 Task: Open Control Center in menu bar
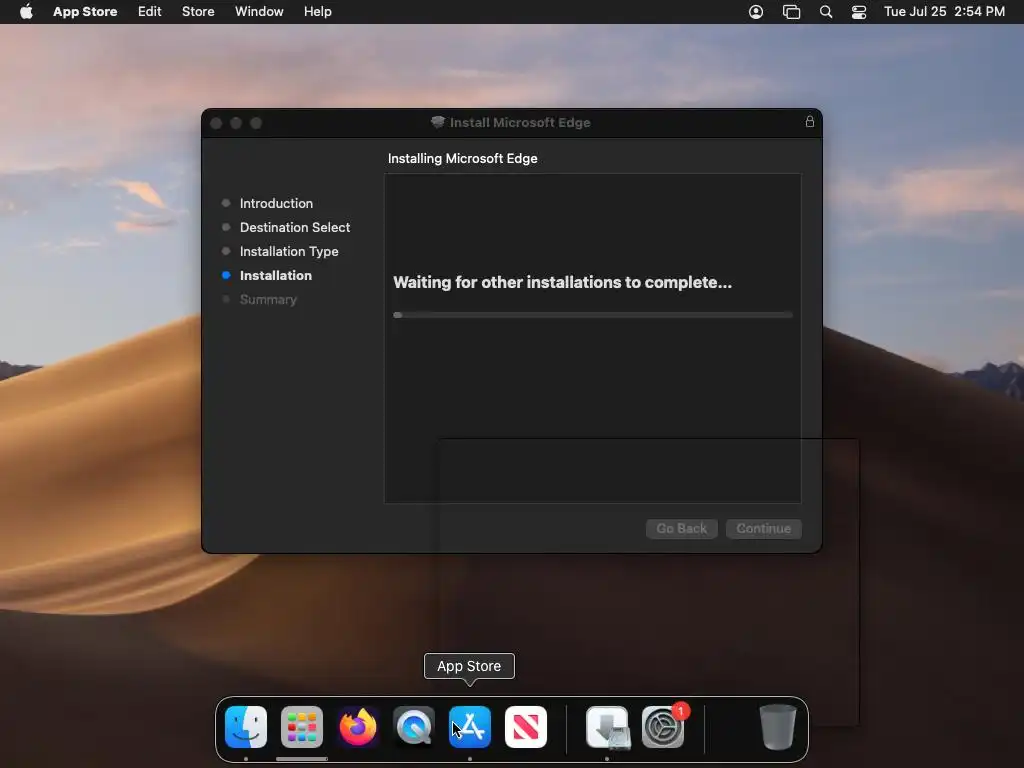point(859,12)
